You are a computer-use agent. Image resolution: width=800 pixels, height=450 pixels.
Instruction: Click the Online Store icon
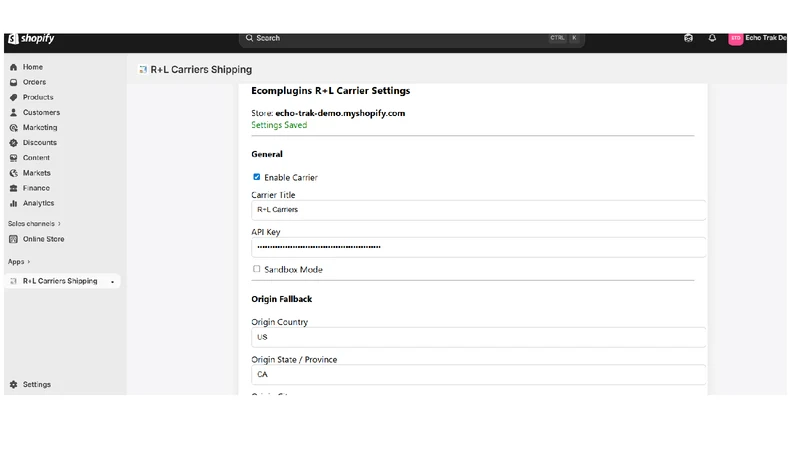point(13,239)
